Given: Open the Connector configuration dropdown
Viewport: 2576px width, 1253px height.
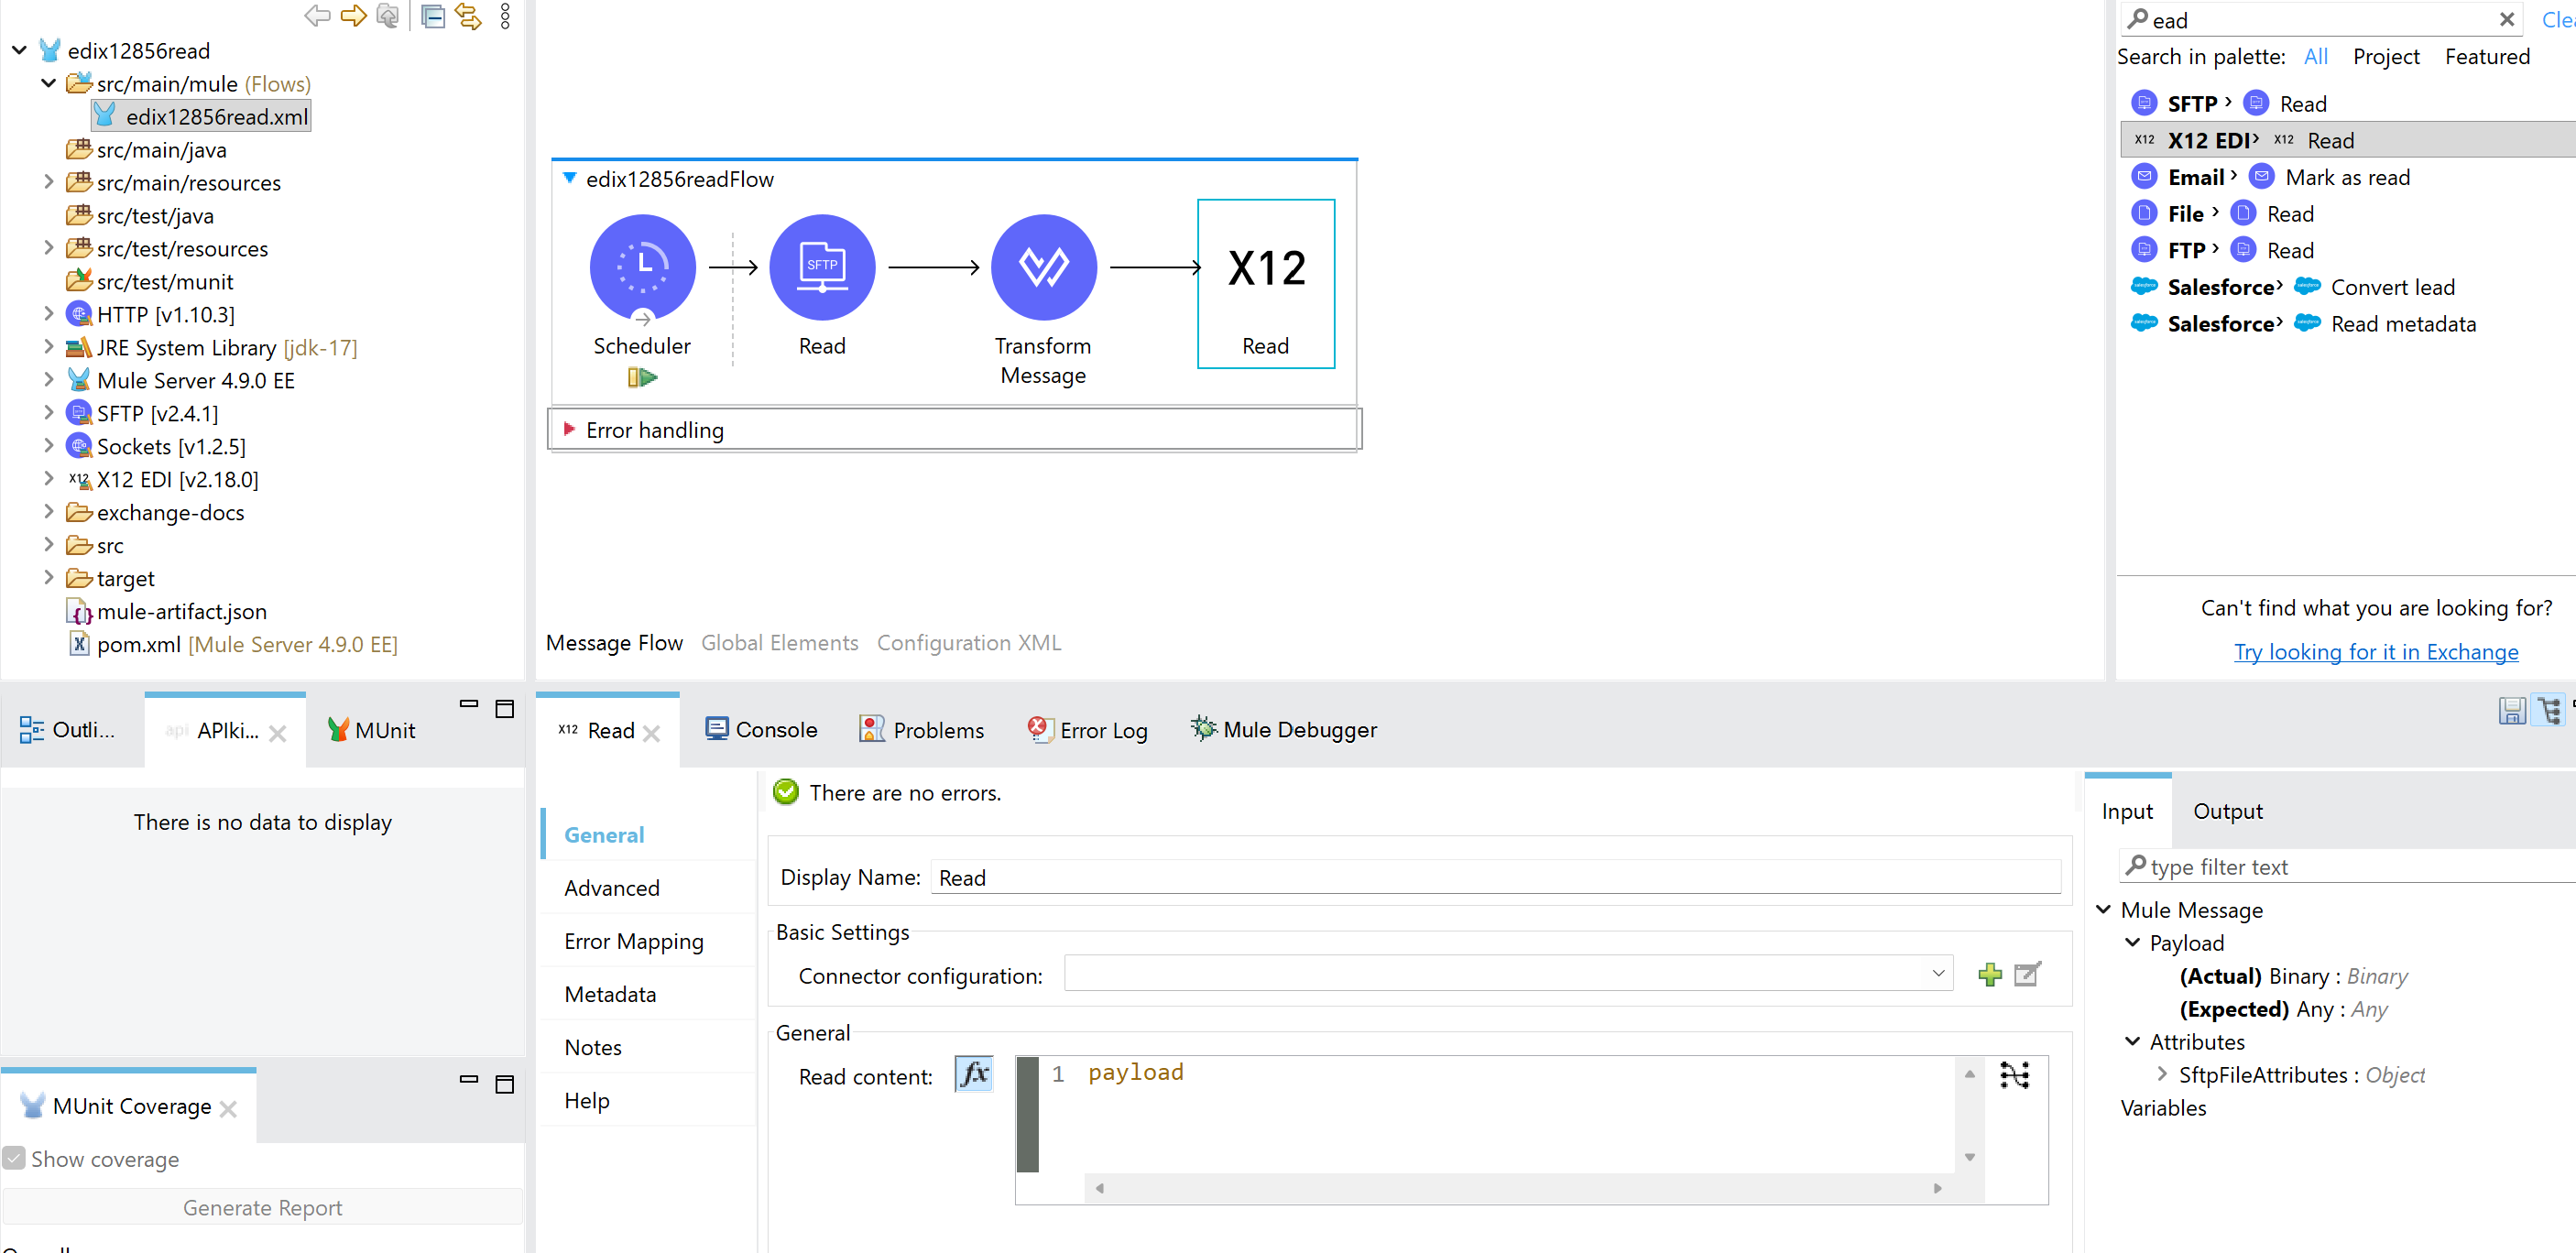Looking at the screenshot, I should click(x=1938, y=974).
